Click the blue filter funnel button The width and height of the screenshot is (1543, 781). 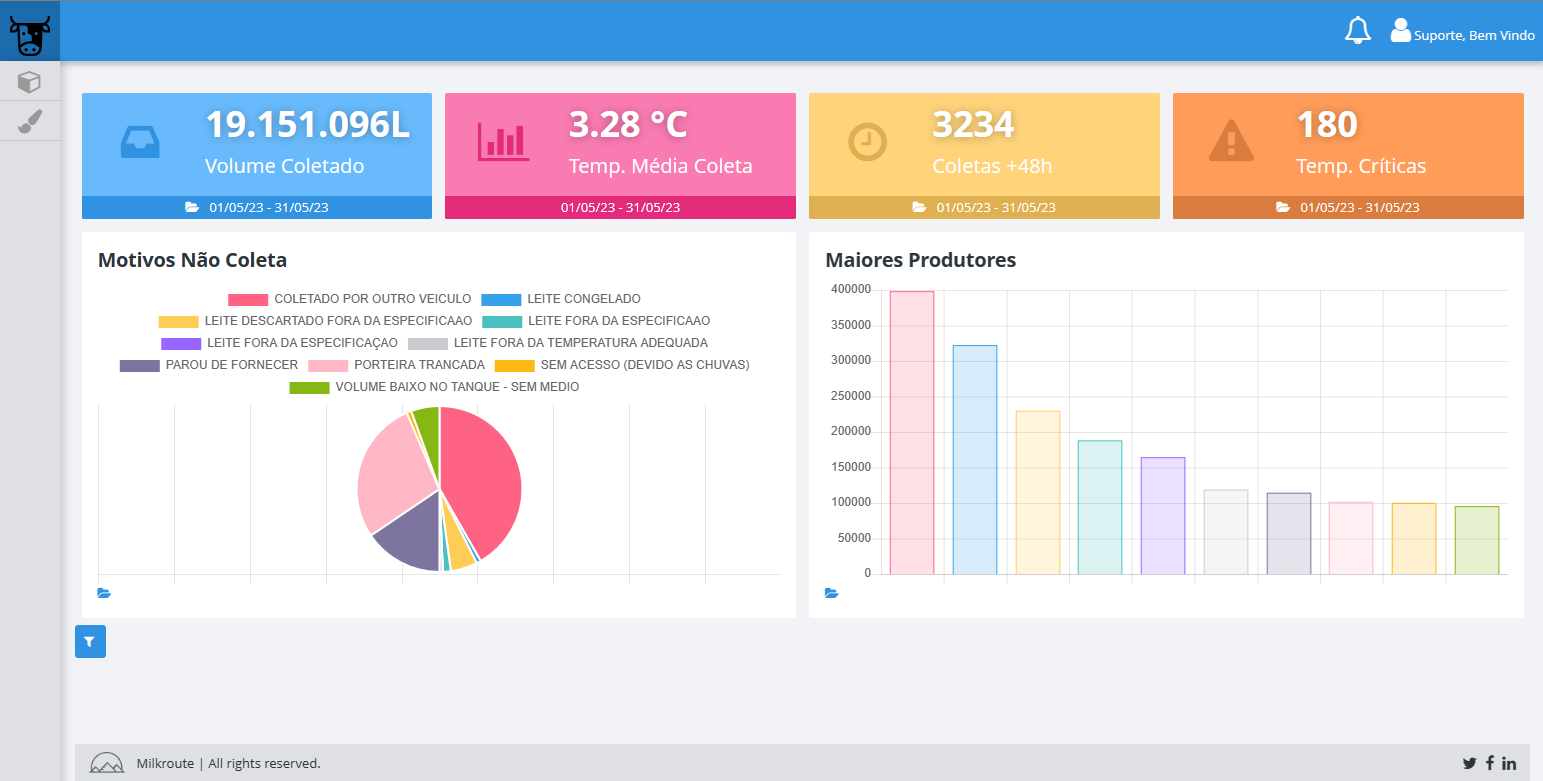pyautogui.click(x=90, y=642)
